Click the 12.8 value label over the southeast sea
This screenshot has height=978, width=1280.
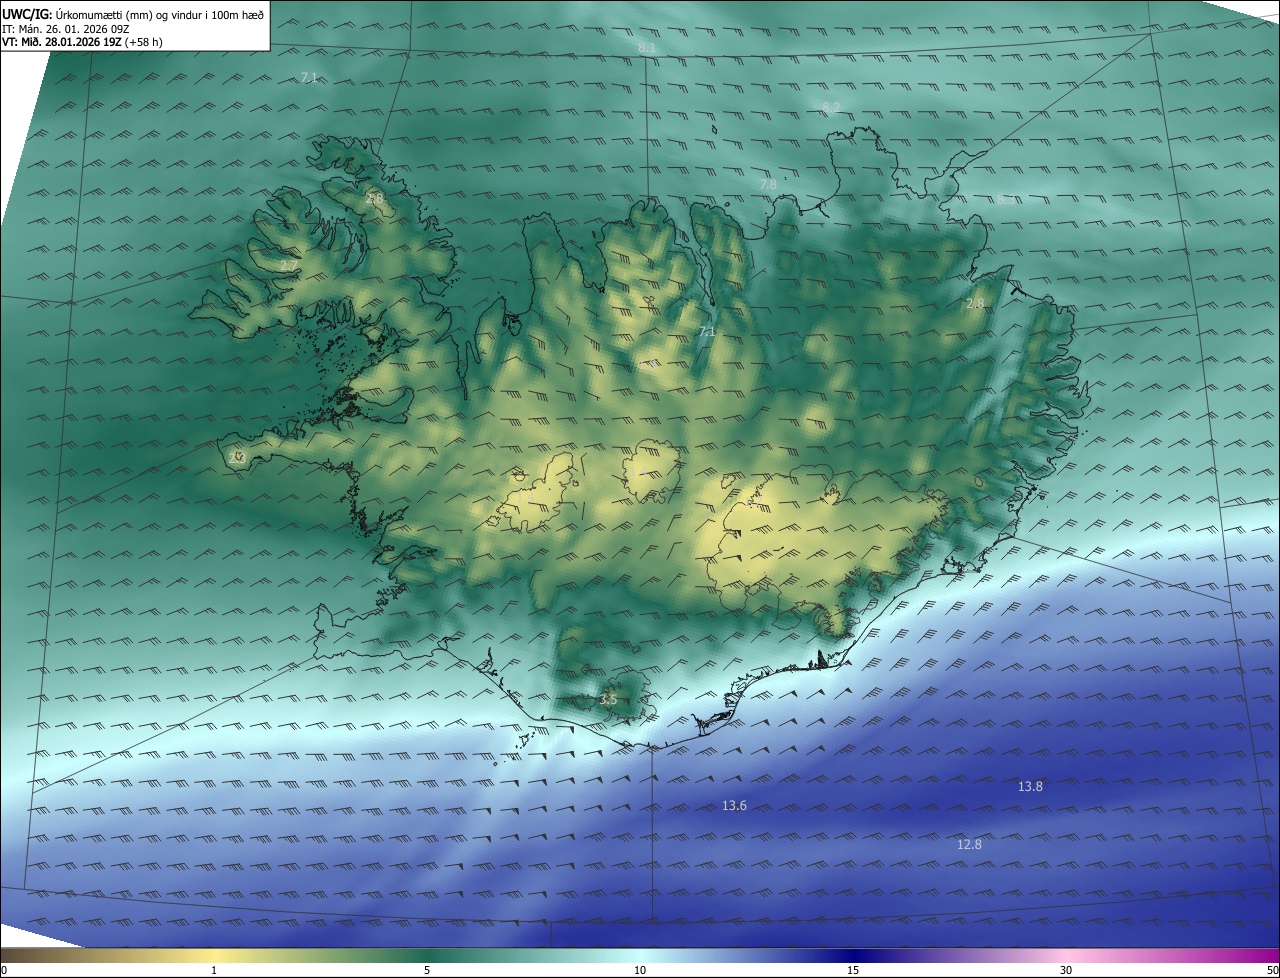(x=969, y=845)
